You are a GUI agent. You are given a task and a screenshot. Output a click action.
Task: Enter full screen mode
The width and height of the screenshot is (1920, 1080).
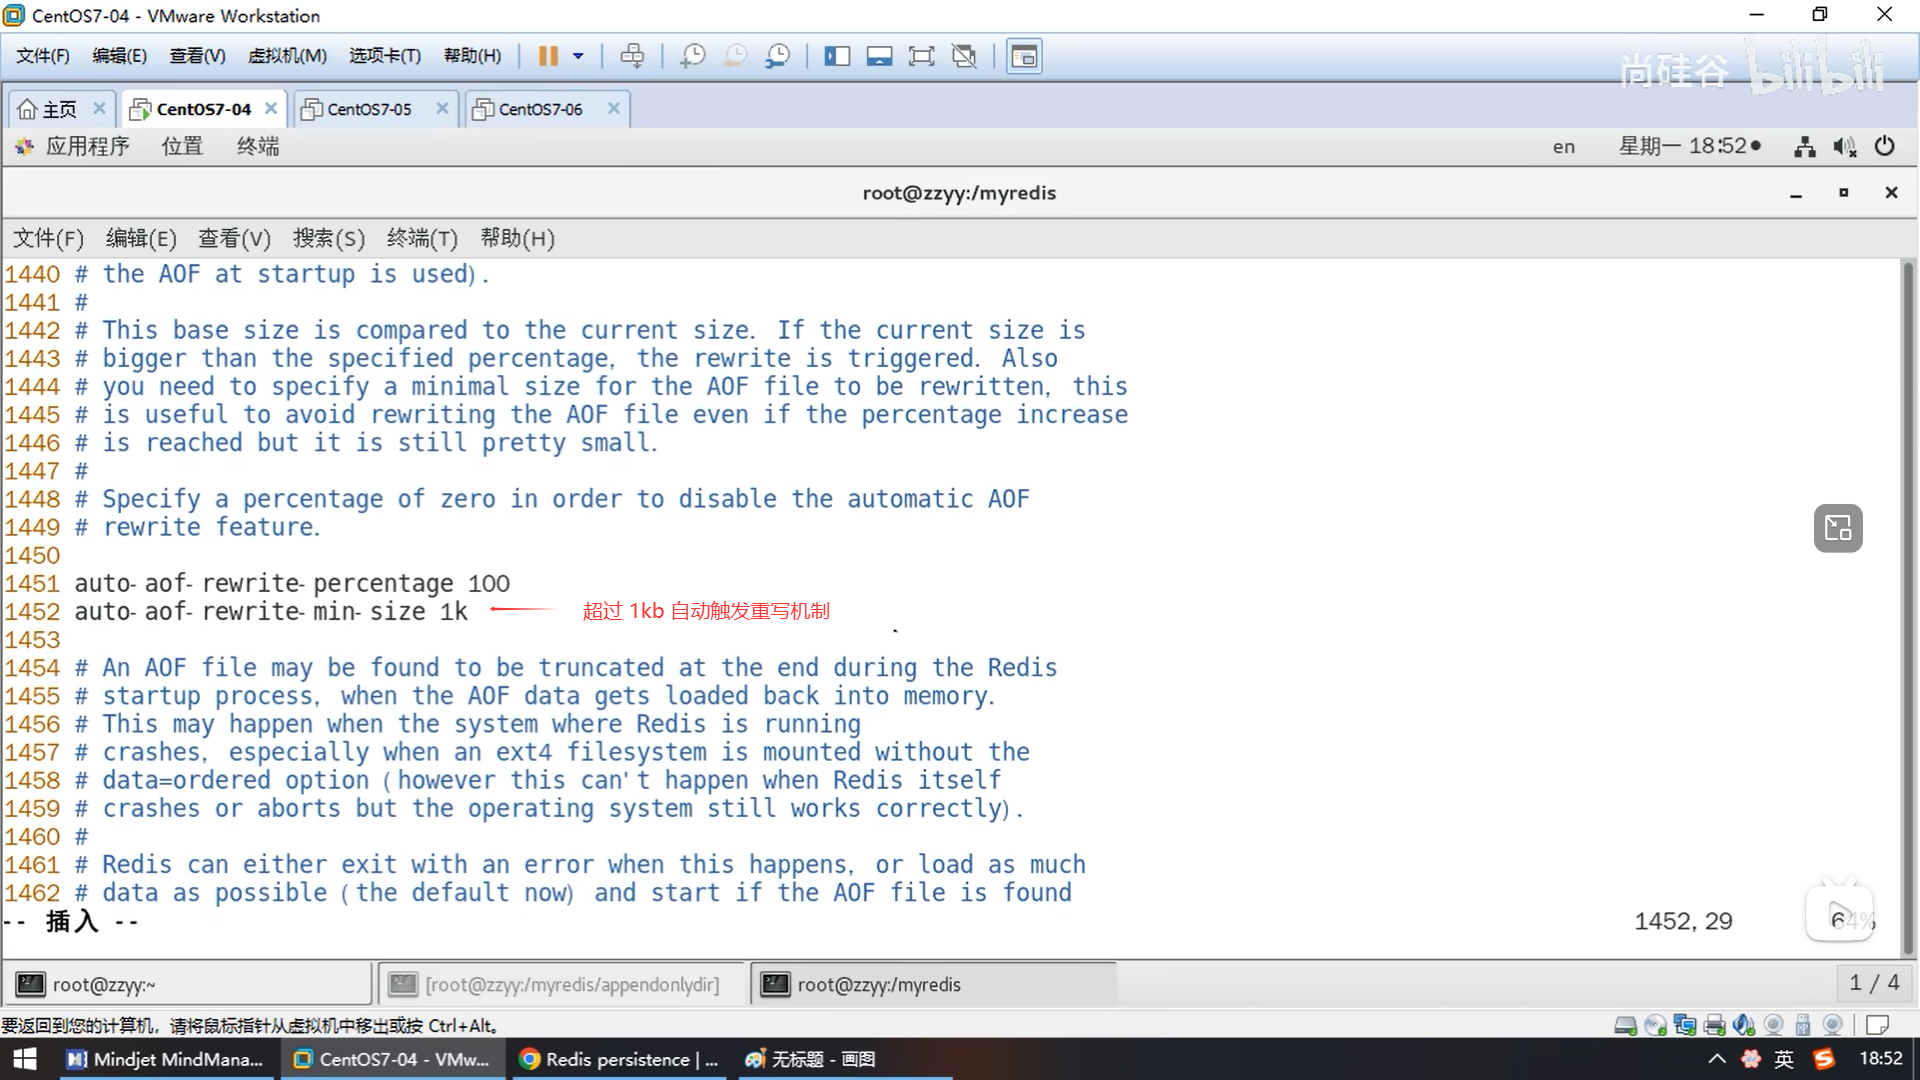point(921,56)
